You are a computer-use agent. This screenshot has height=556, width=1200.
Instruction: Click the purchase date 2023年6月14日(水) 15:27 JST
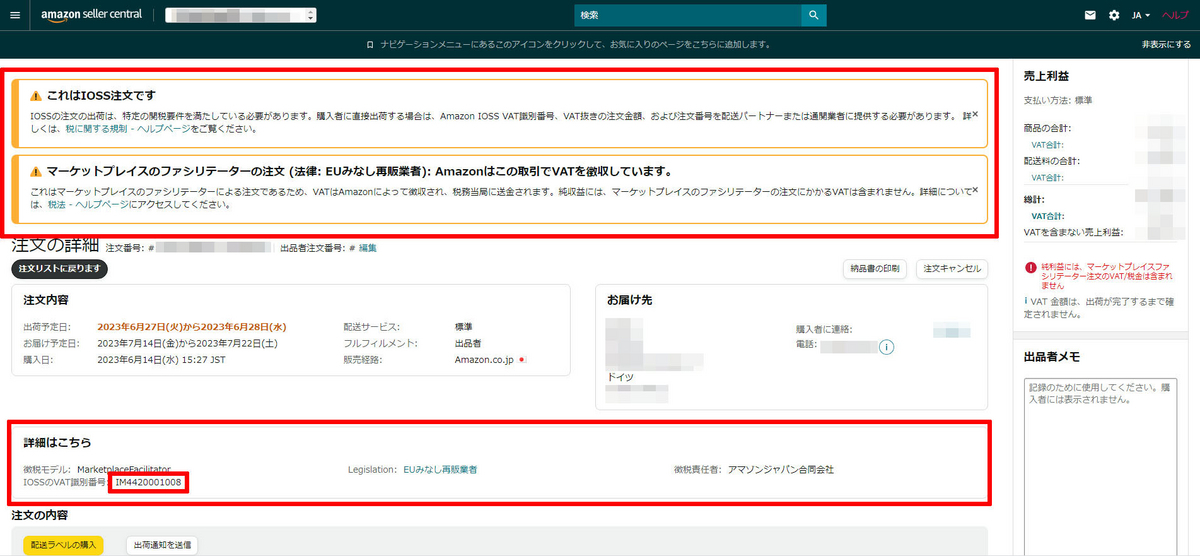click(x=163, y=359)
